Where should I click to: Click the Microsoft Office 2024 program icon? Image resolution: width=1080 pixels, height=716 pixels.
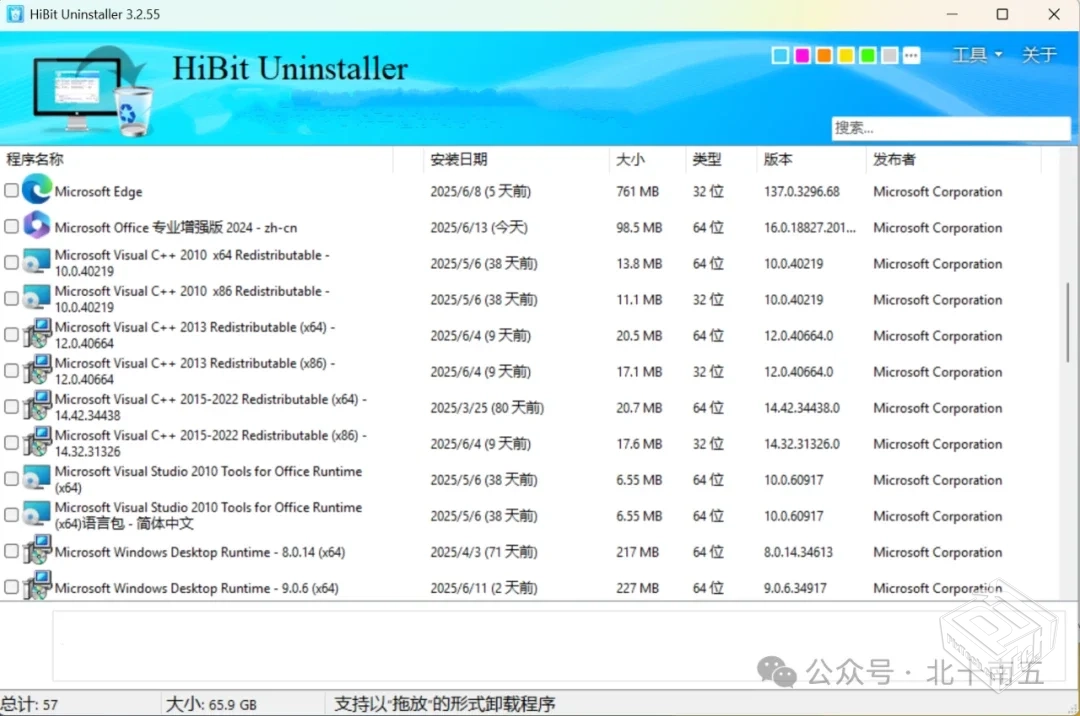[x=35, y=226]
